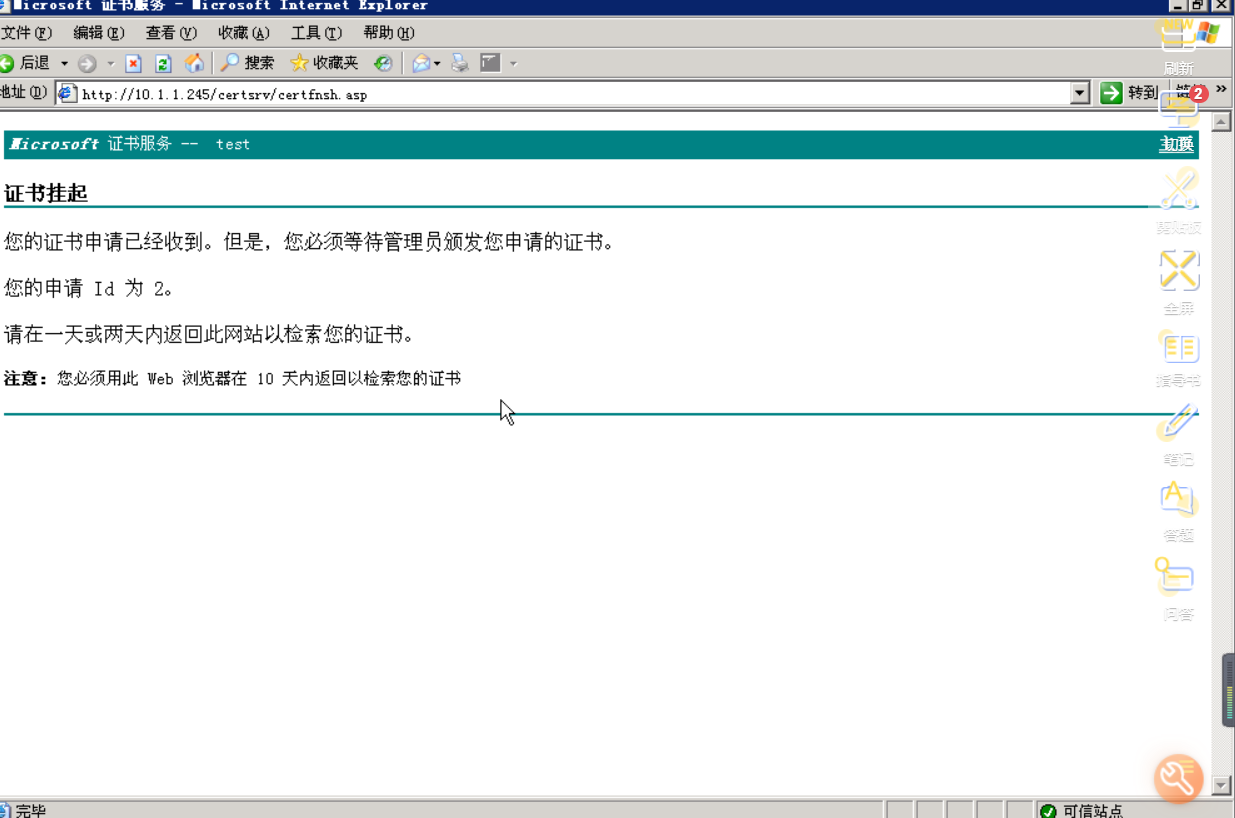Viewport: 1235px width, 818px height.
Task: Open the 笔记 notes pencil icon
Action: click(x=1179, y=436)
